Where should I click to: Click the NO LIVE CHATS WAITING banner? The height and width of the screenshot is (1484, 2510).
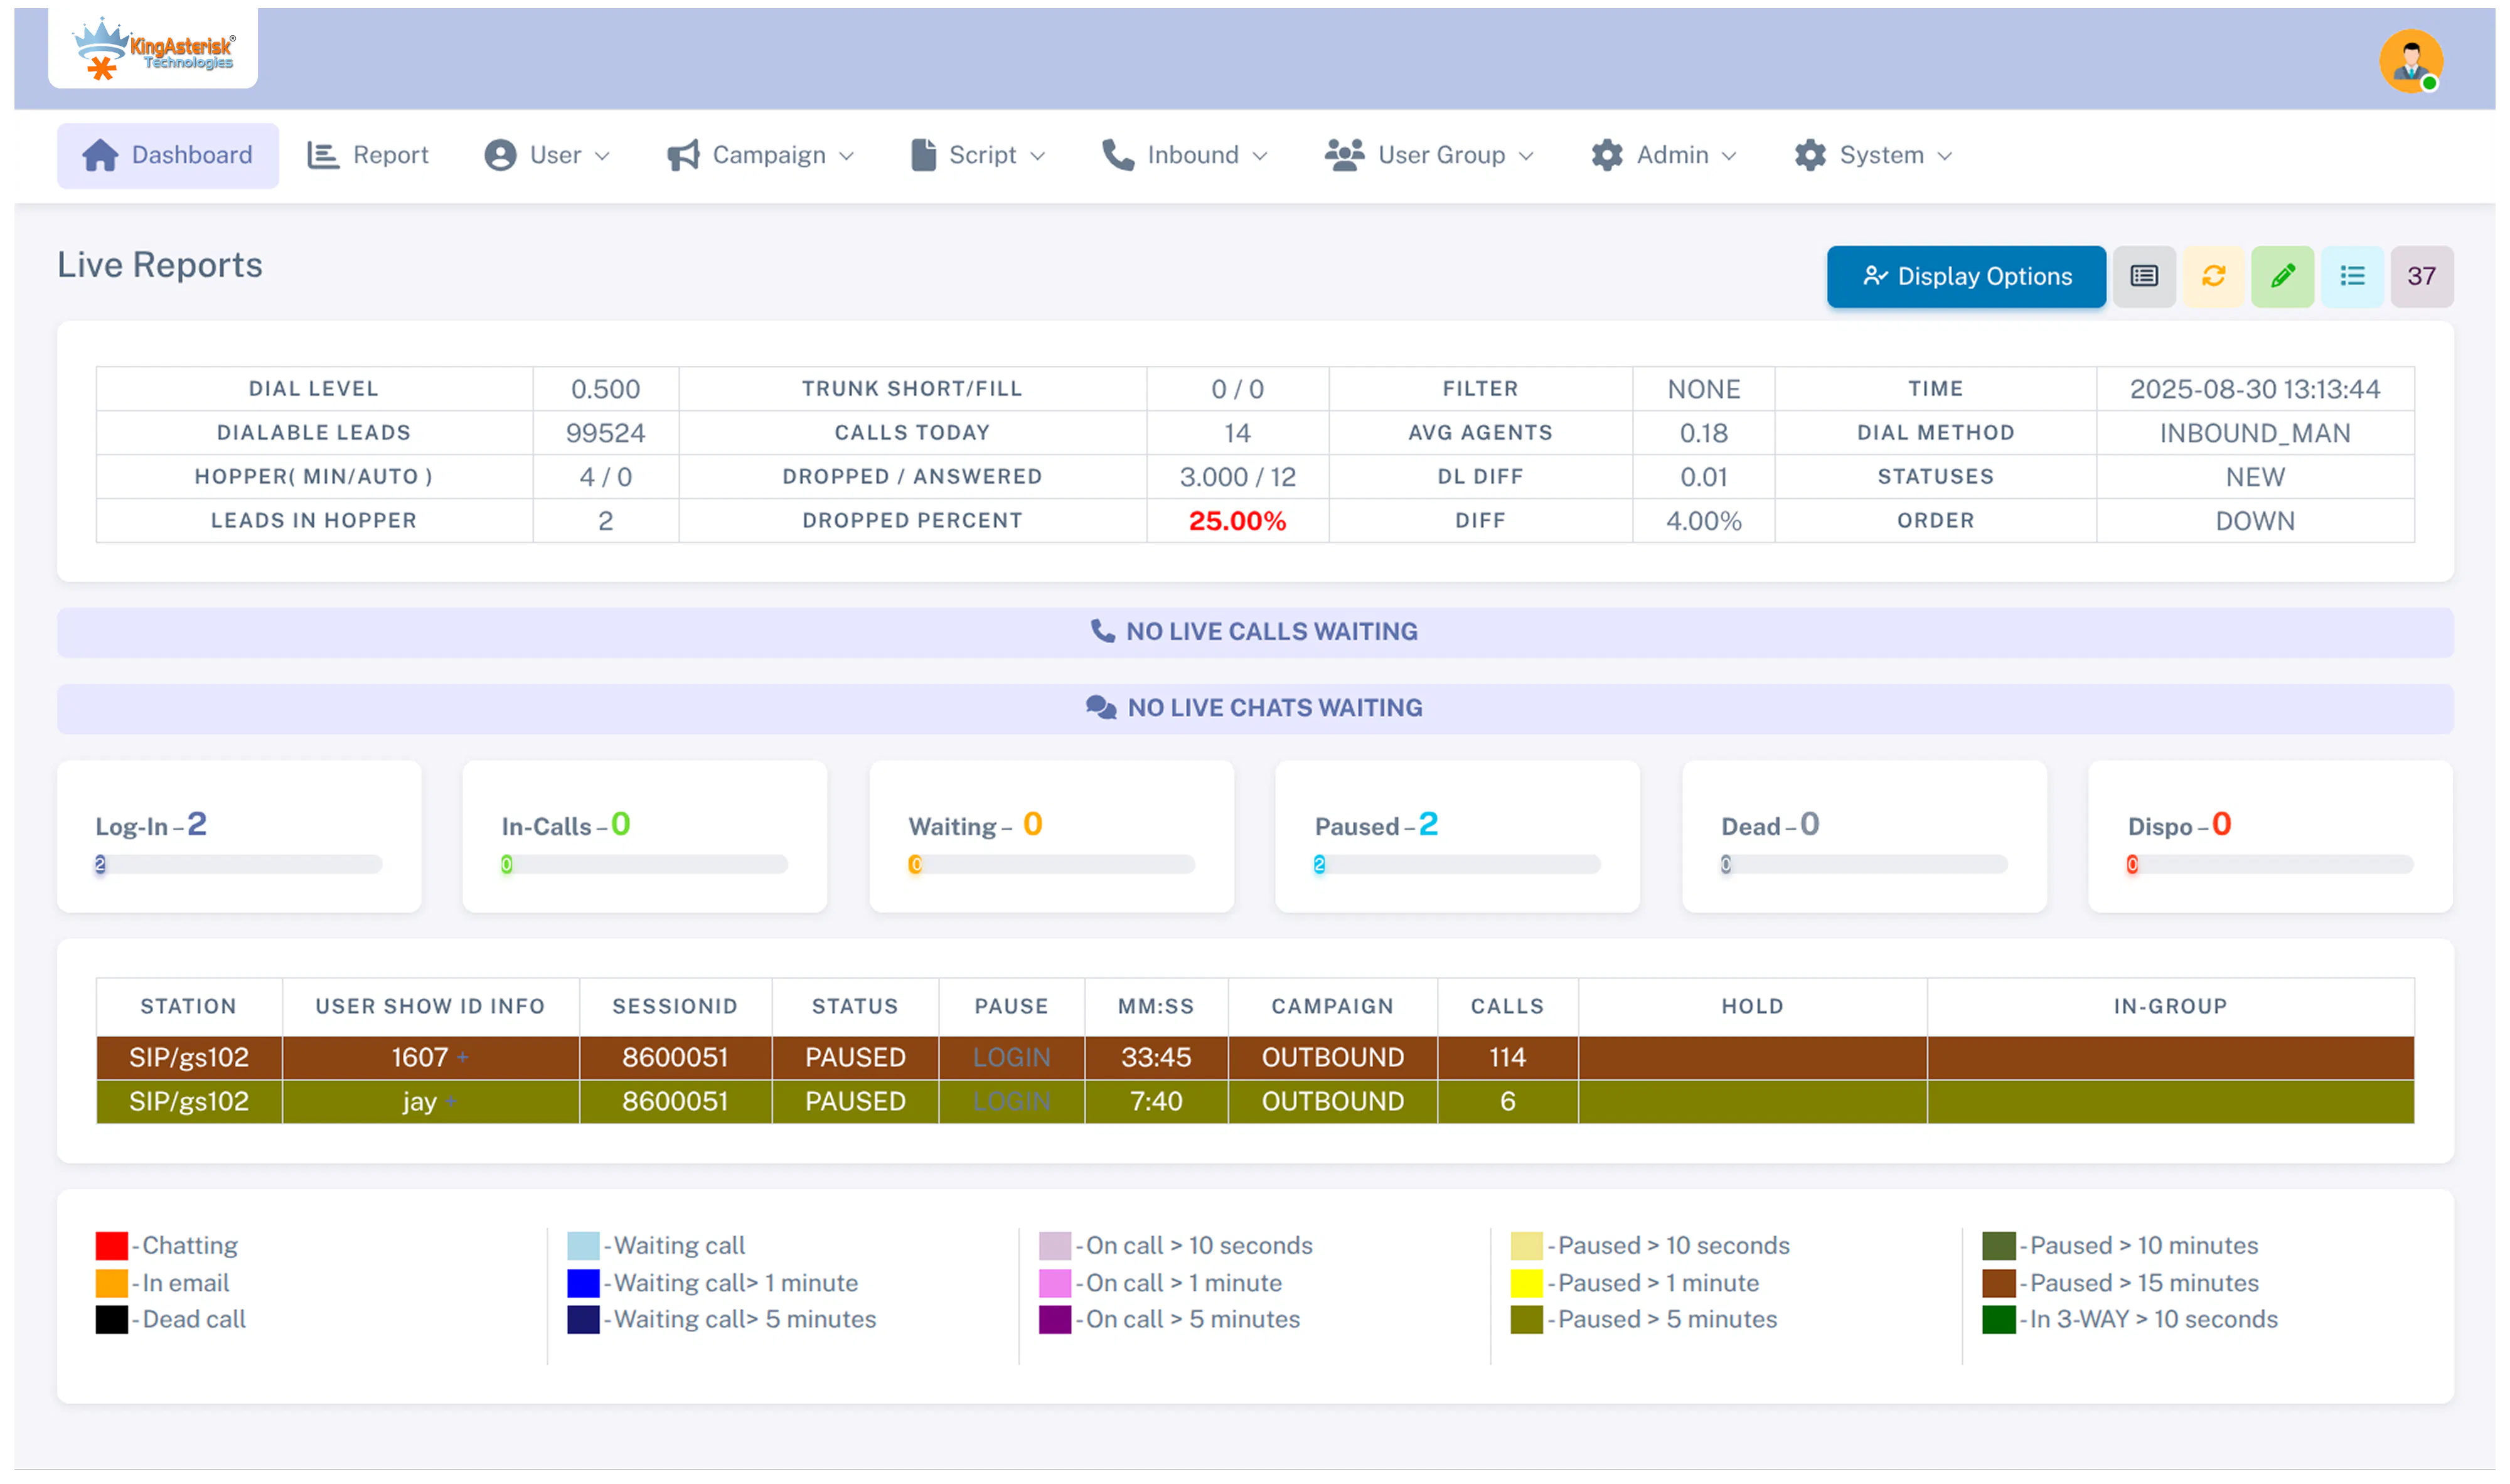pos(1255,708)
